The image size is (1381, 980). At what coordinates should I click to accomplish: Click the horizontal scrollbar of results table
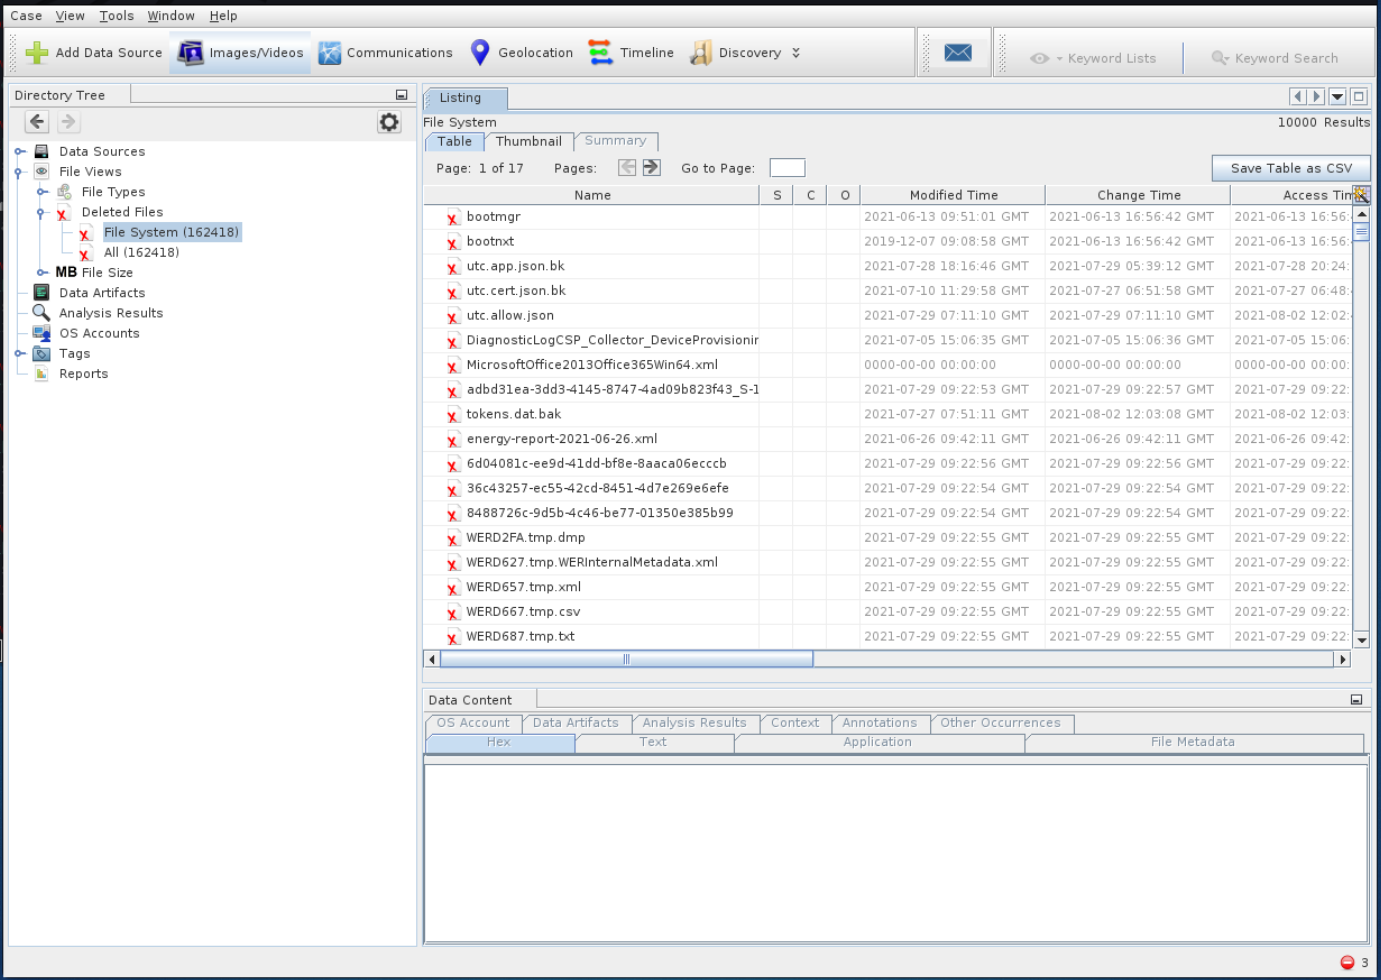pos(627,659)
